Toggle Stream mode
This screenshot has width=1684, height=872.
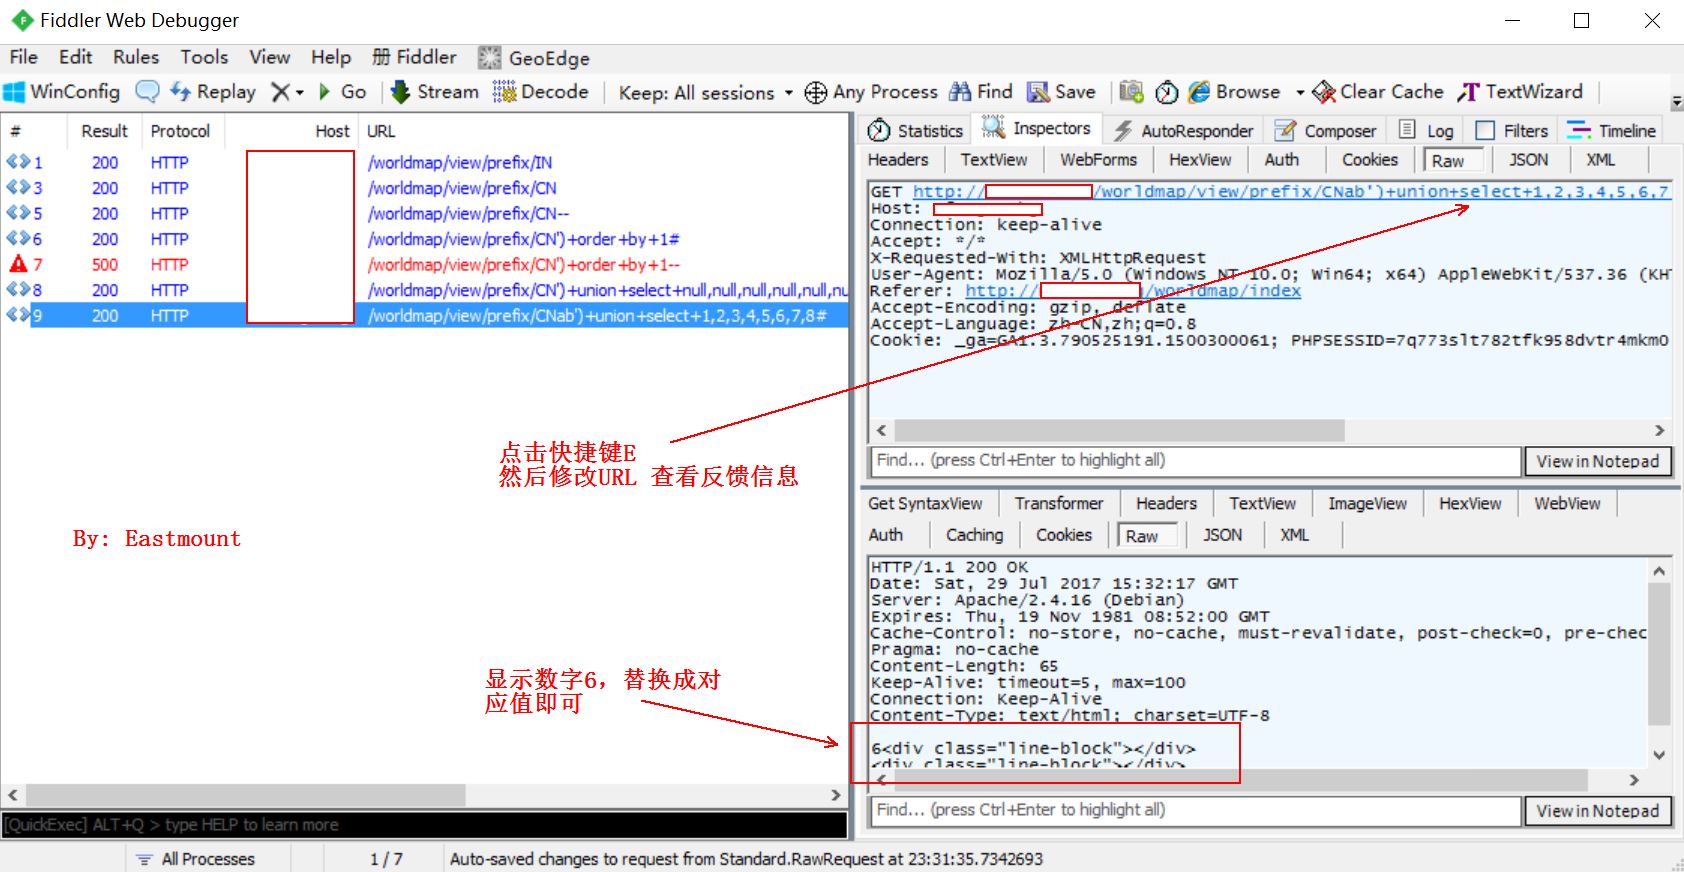tap(435, 92)
